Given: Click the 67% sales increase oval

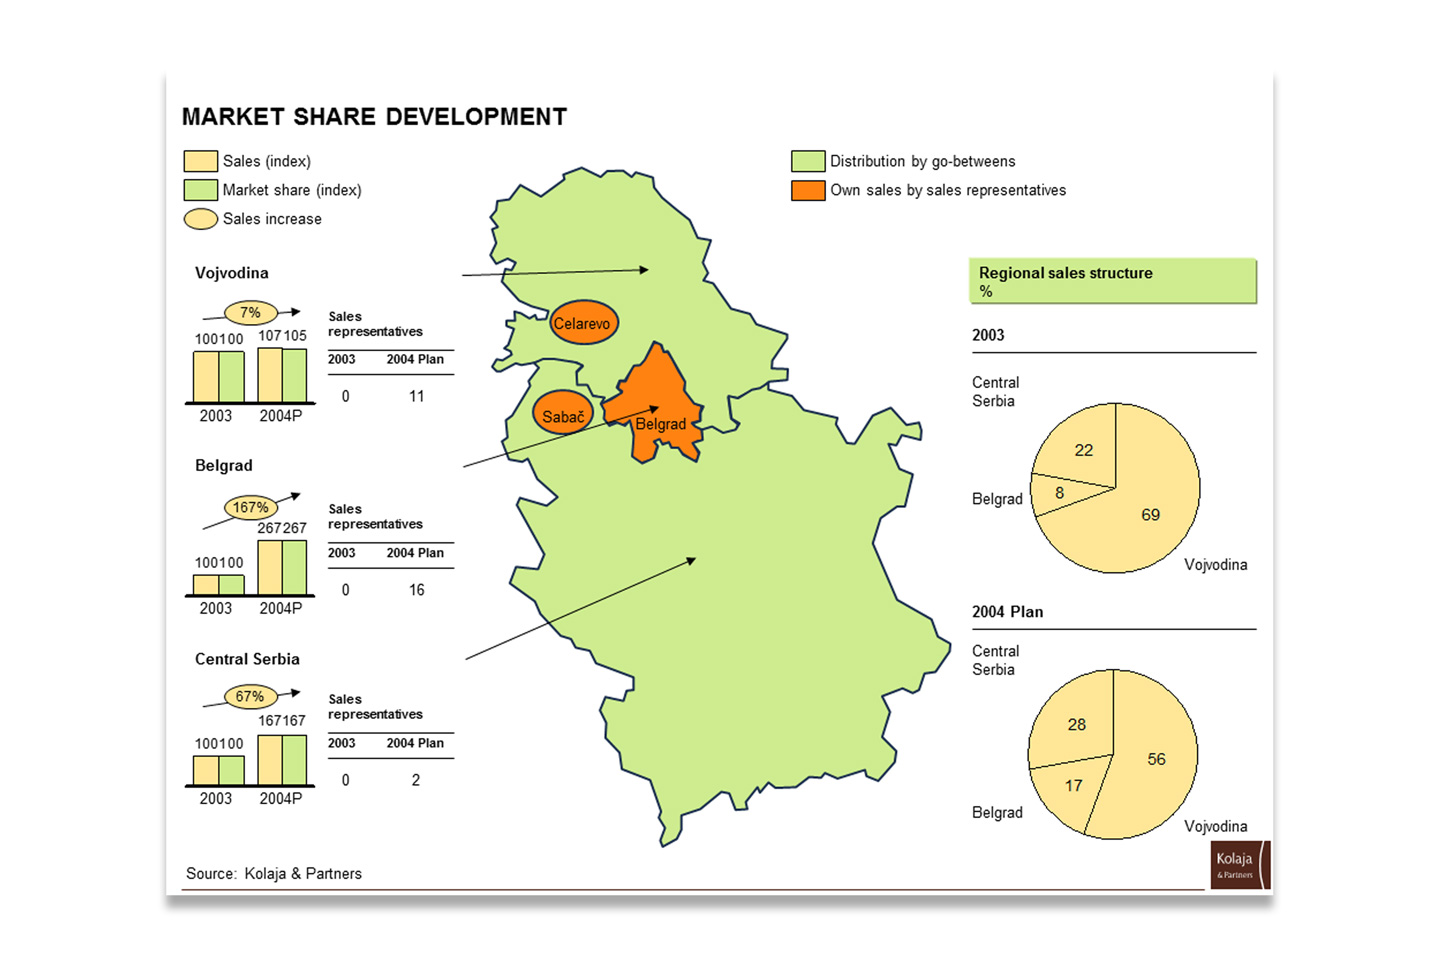Looking at the screenshot, I should tap(250, 697).
